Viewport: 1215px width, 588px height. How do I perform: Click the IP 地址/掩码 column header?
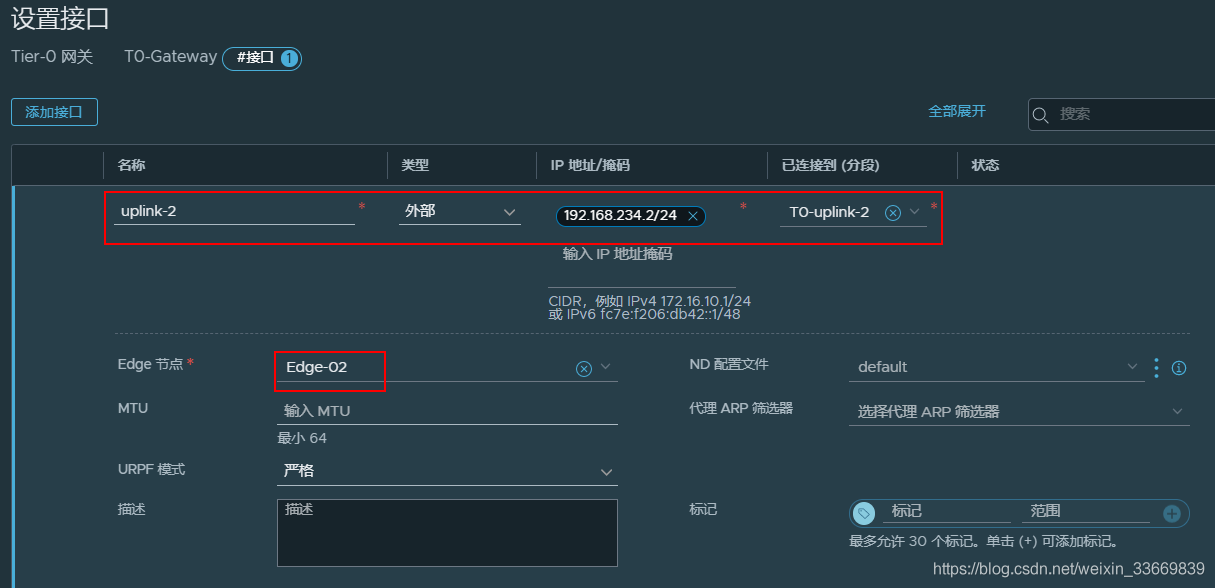tap(590, 165)
